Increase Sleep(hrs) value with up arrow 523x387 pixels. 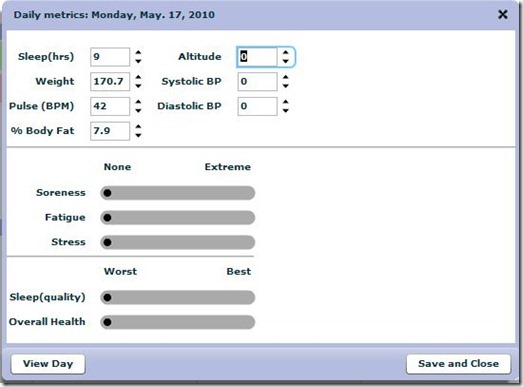click(x=138, y=53)
